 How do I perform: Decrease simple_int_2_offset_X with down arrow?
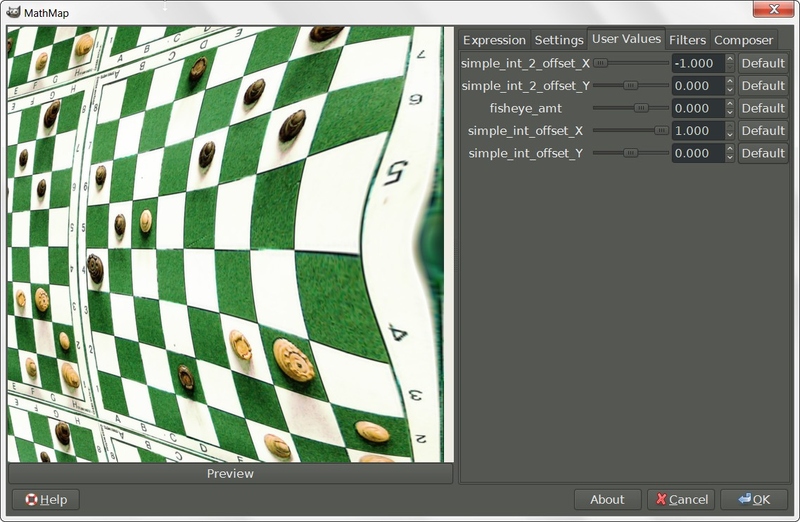[730, 68]
